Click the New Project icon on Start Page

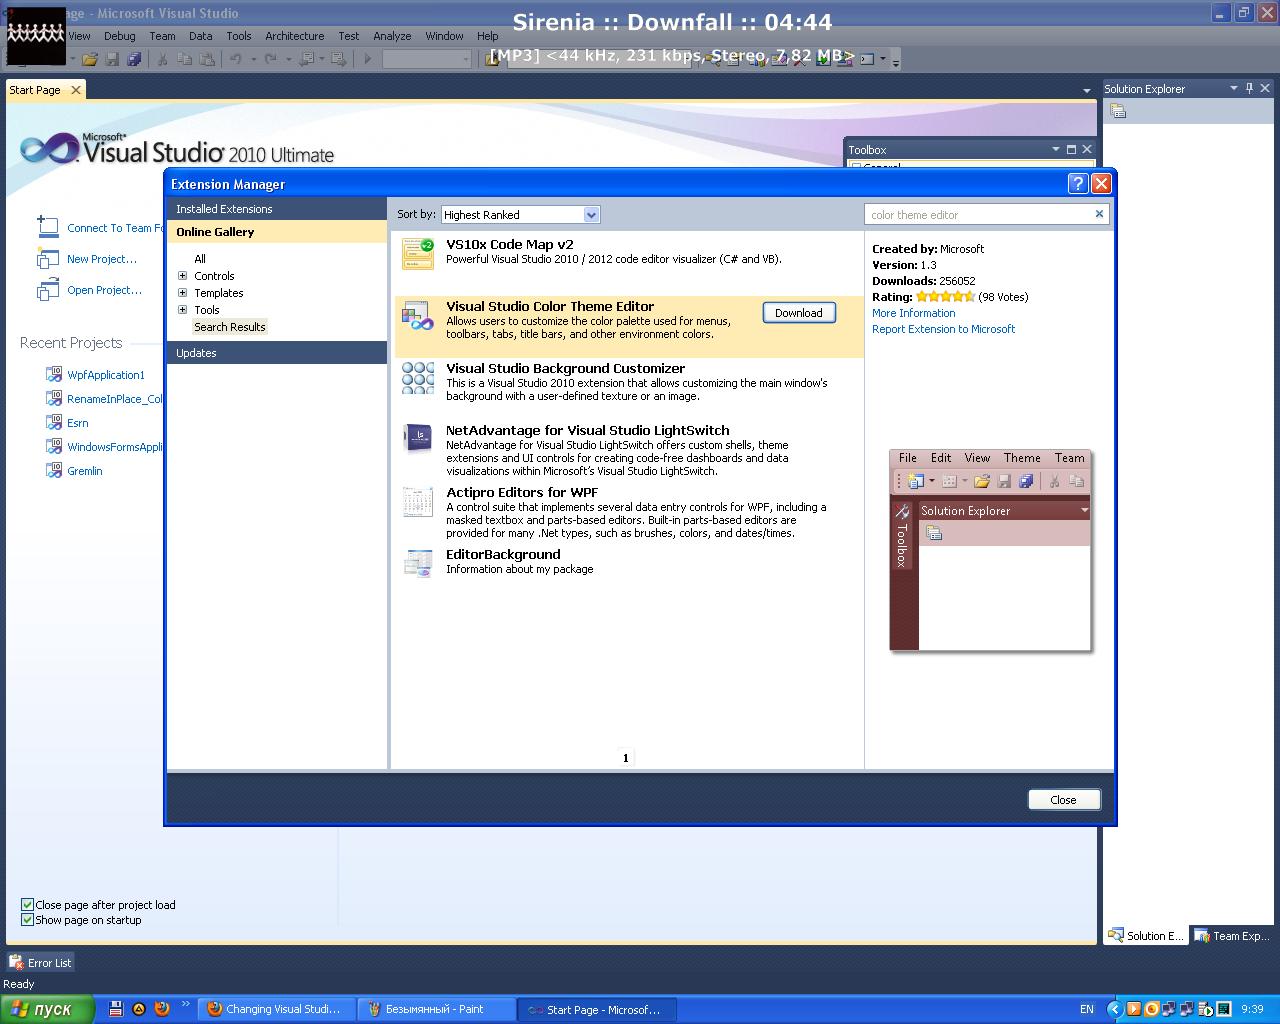pos(47,259)
